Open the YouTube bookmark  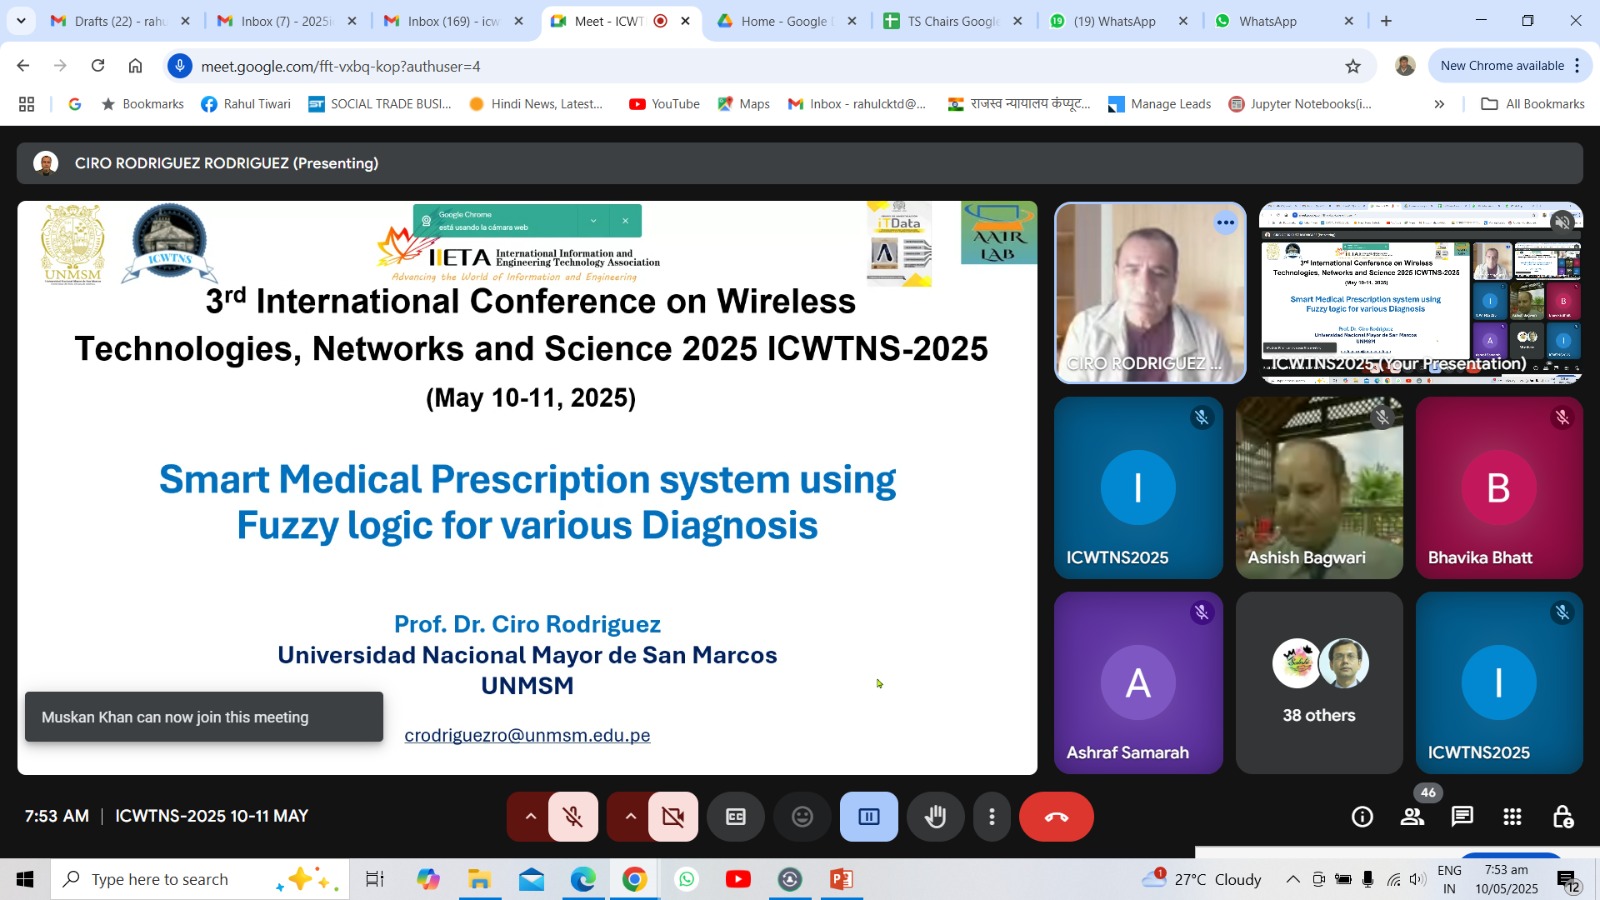[x=664, y=104]
